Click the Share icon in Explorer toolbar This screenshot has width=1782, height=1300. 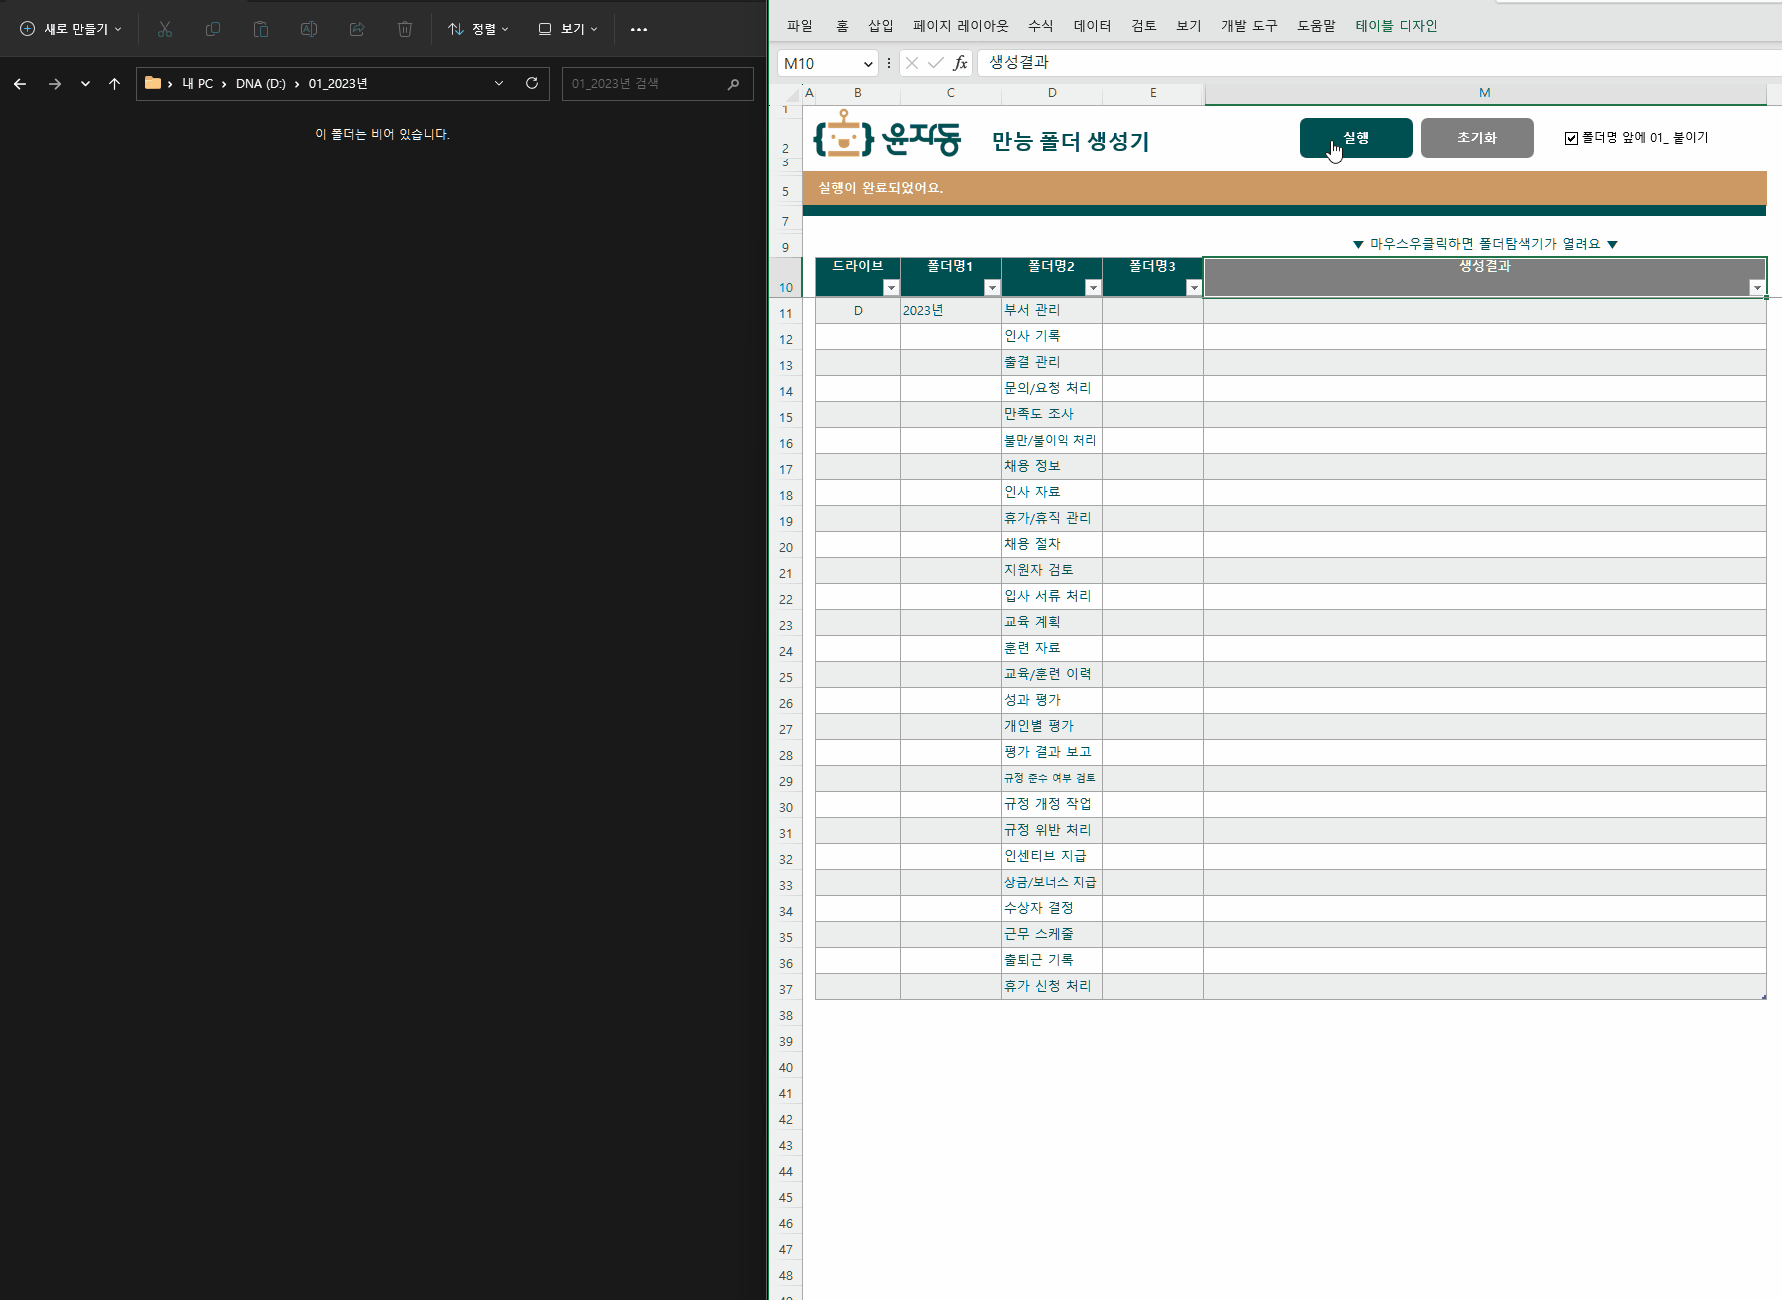[357, 29]
